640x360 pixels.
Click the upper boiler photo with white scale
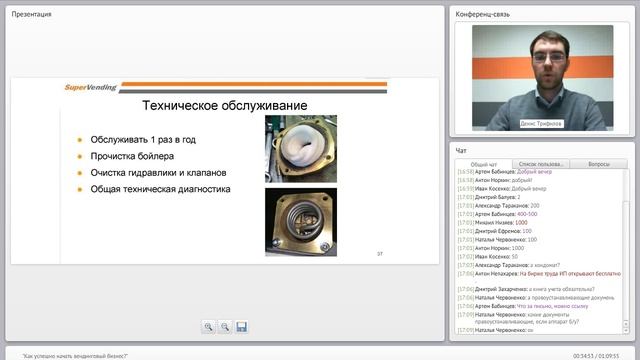coord(301,149)
